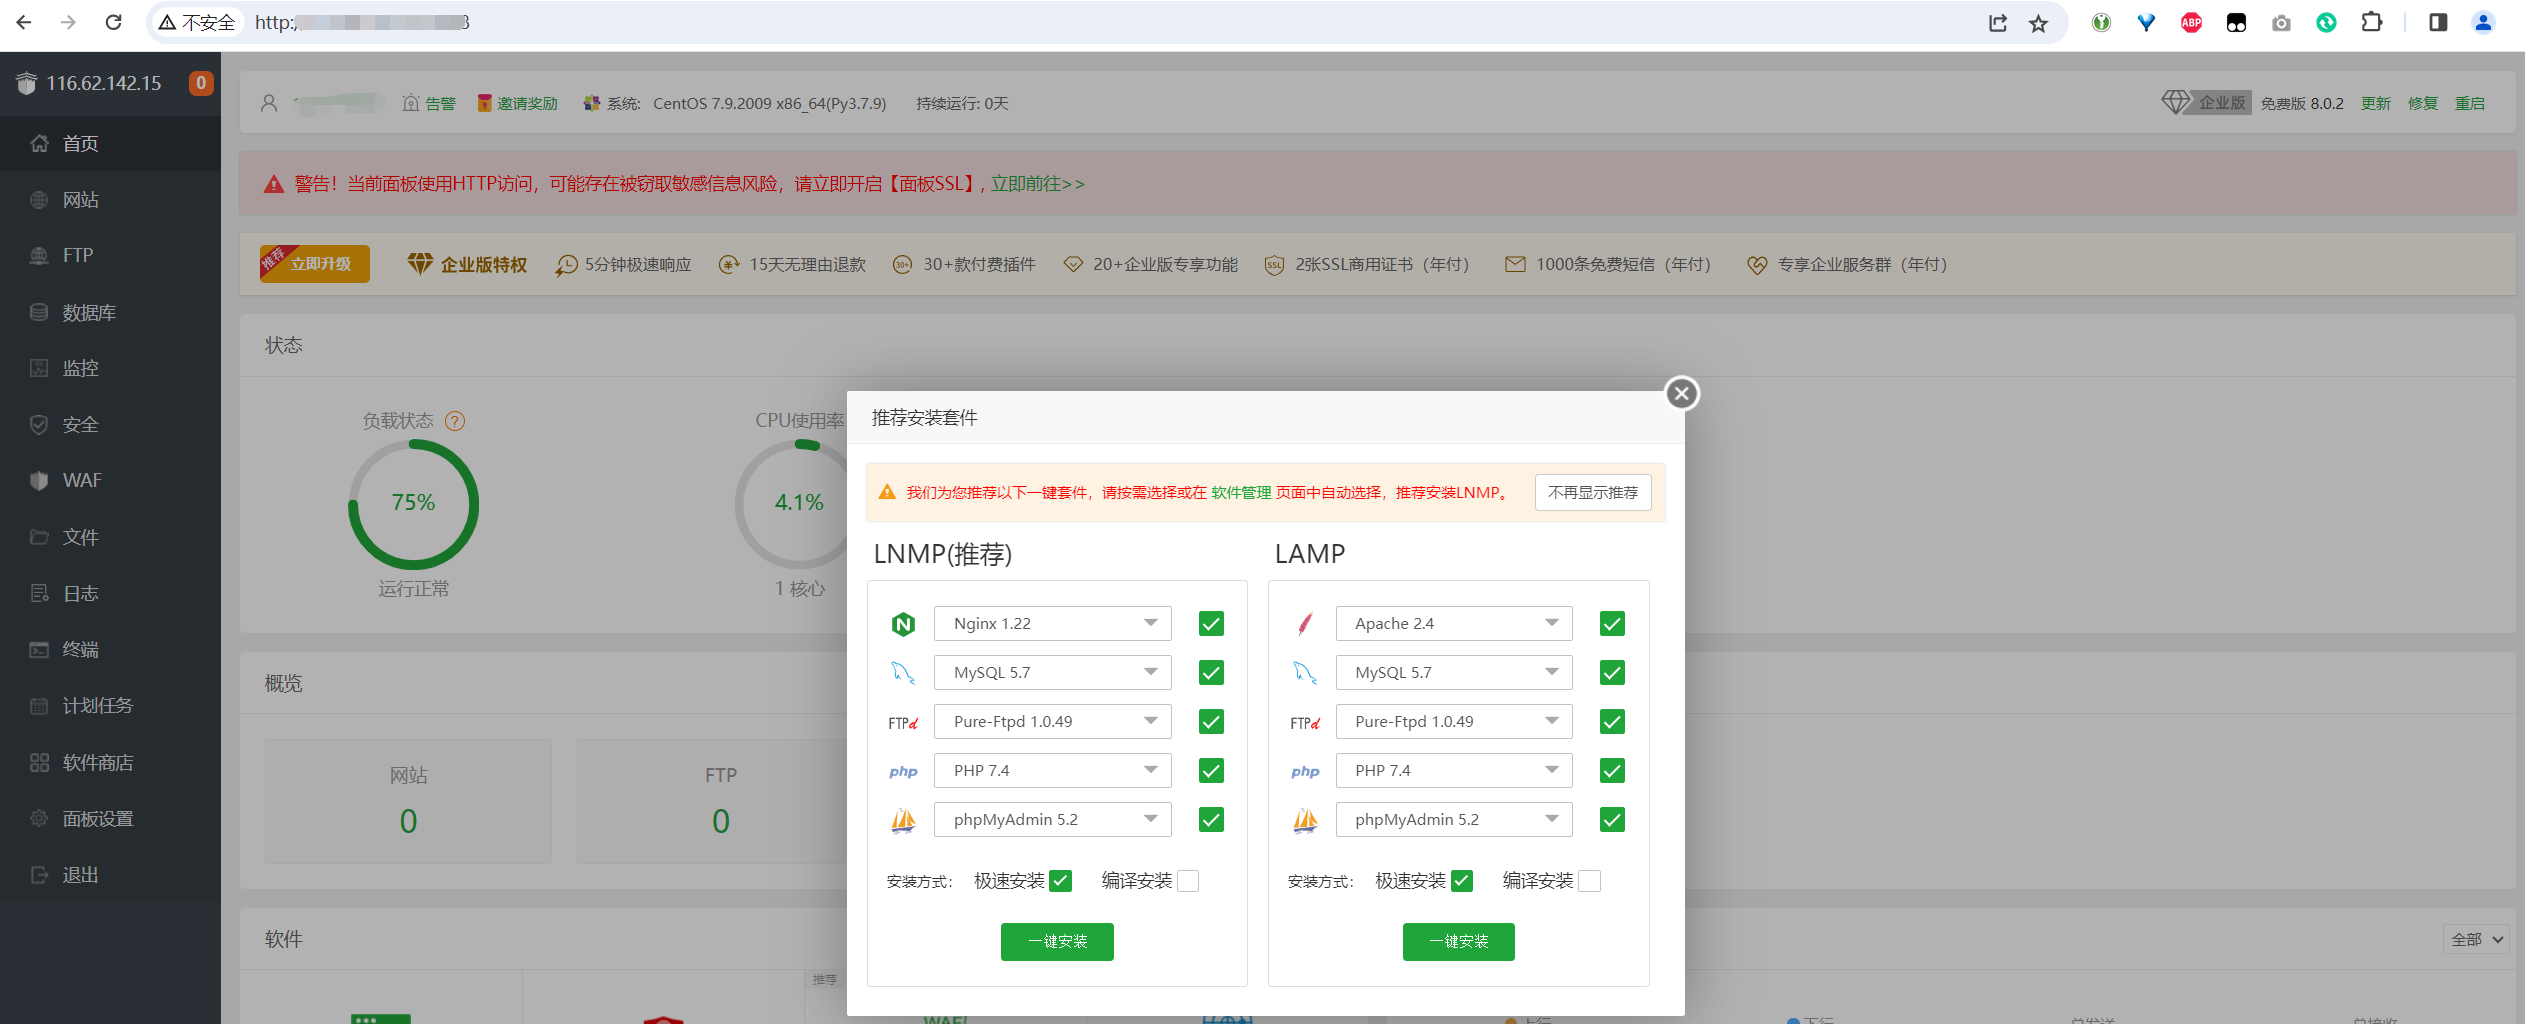Click the phpMyAdmin sailboat icon in LAMP

(1305, 820)
